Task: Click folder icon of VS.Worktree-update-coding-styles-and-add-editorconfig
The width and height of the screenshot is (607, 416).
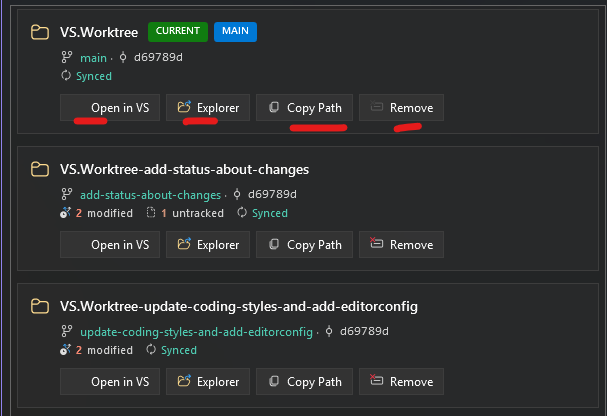Action: pos(40,306)
